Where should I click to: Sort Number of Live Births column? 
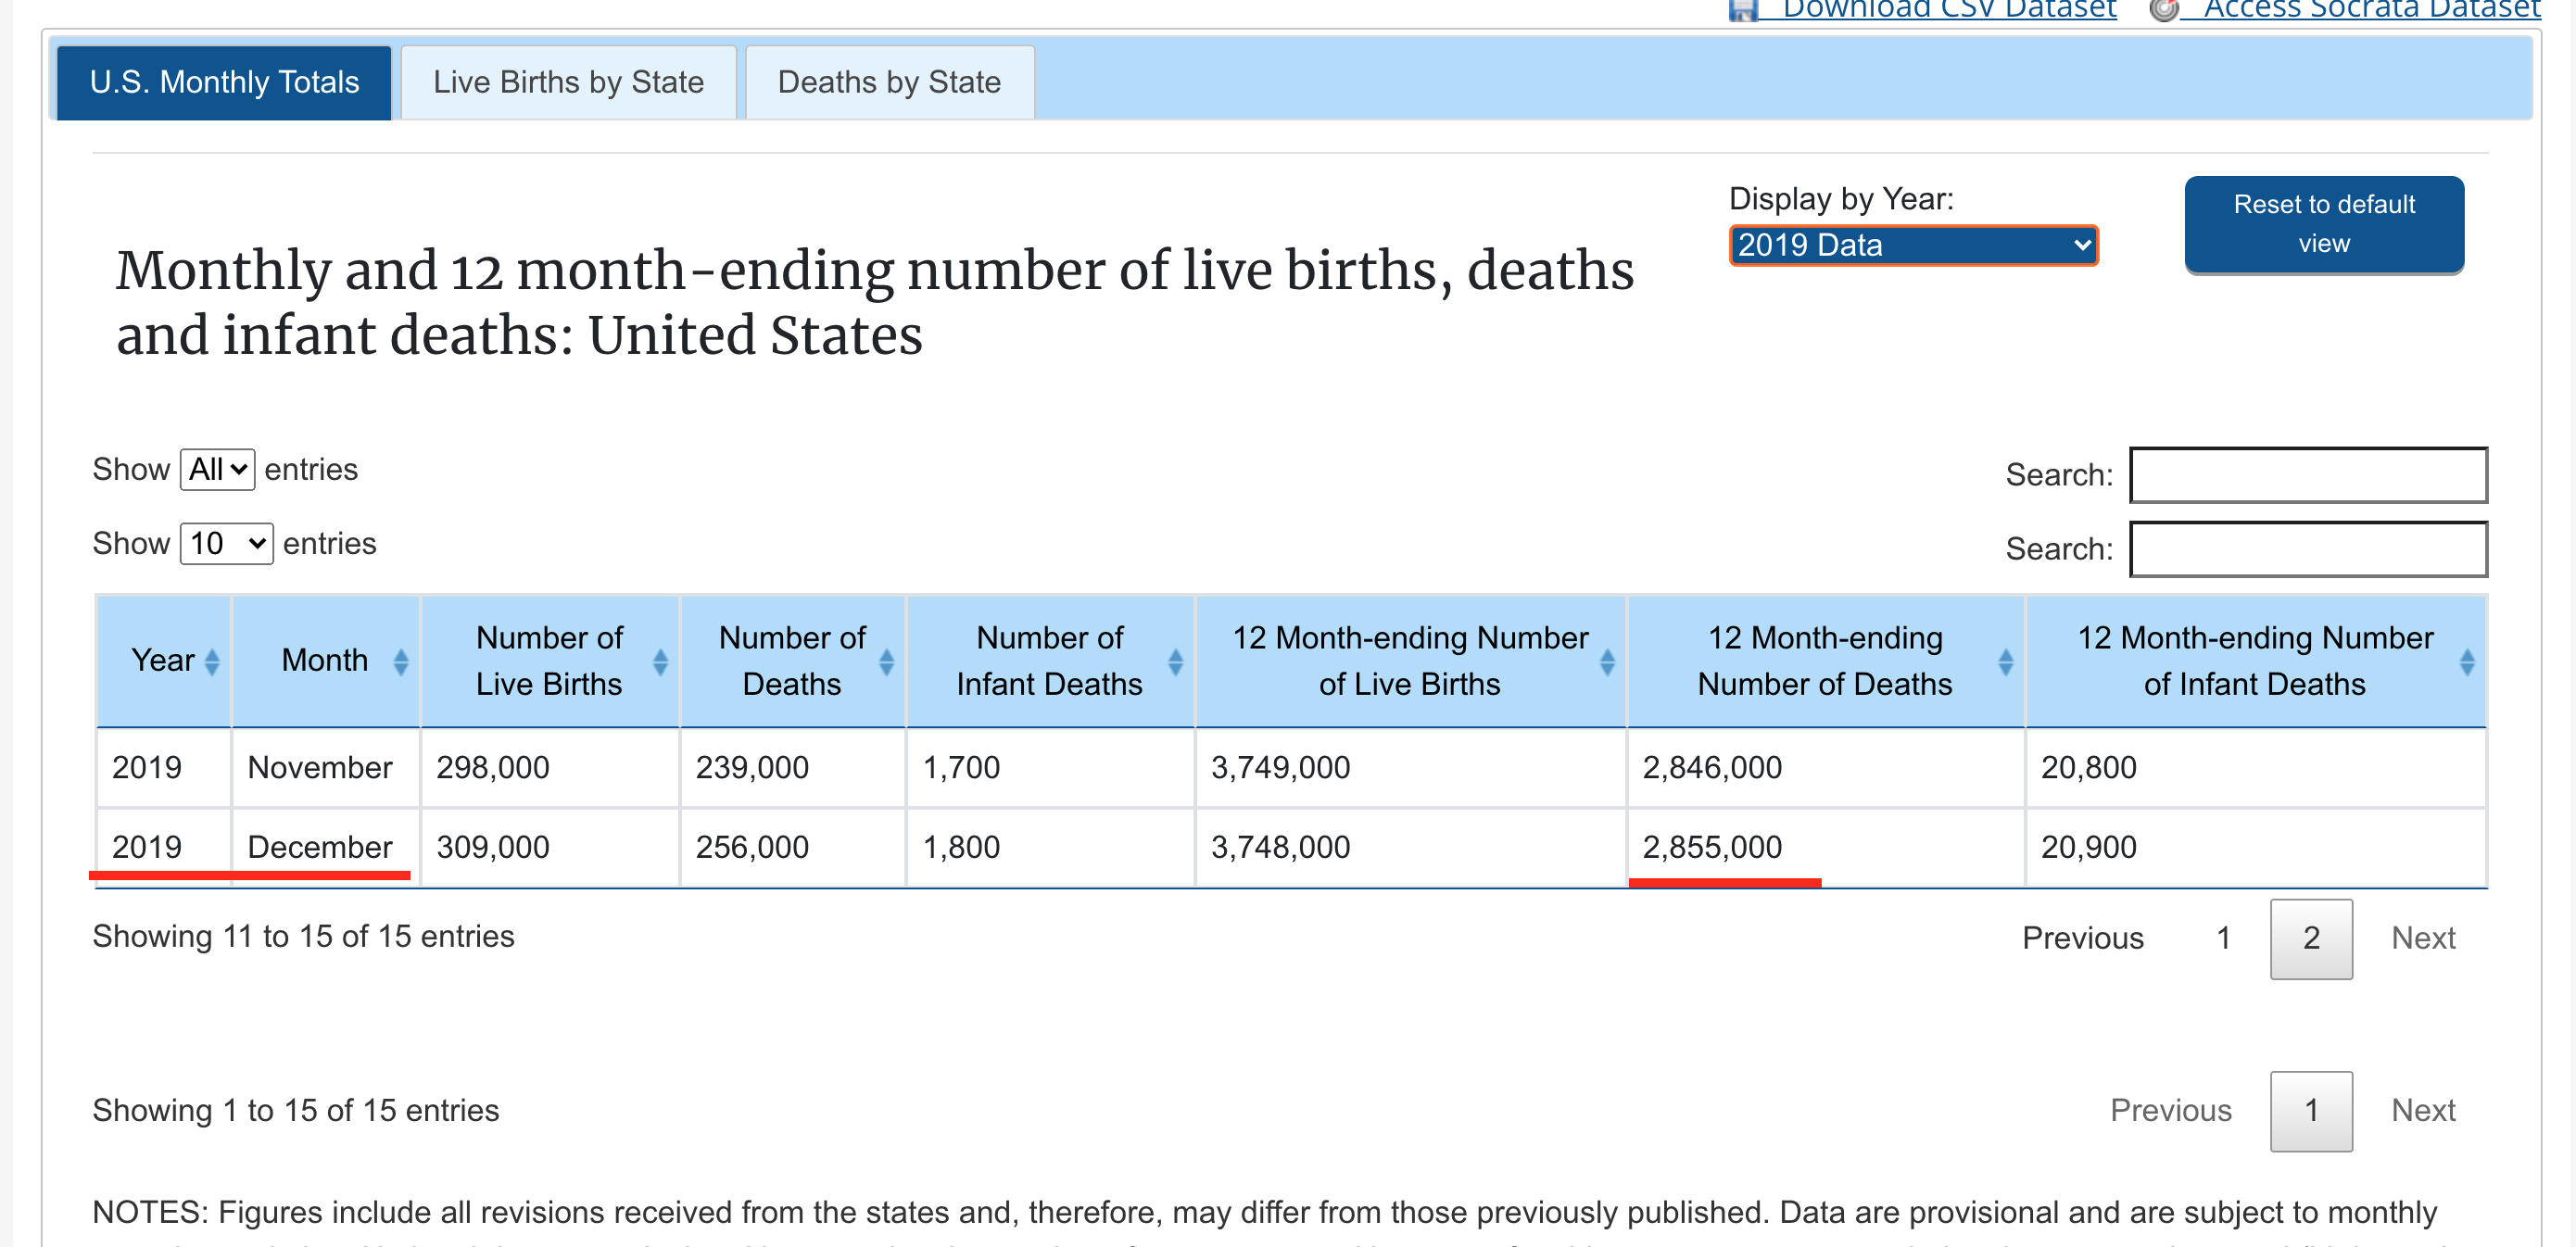(659, 661)
